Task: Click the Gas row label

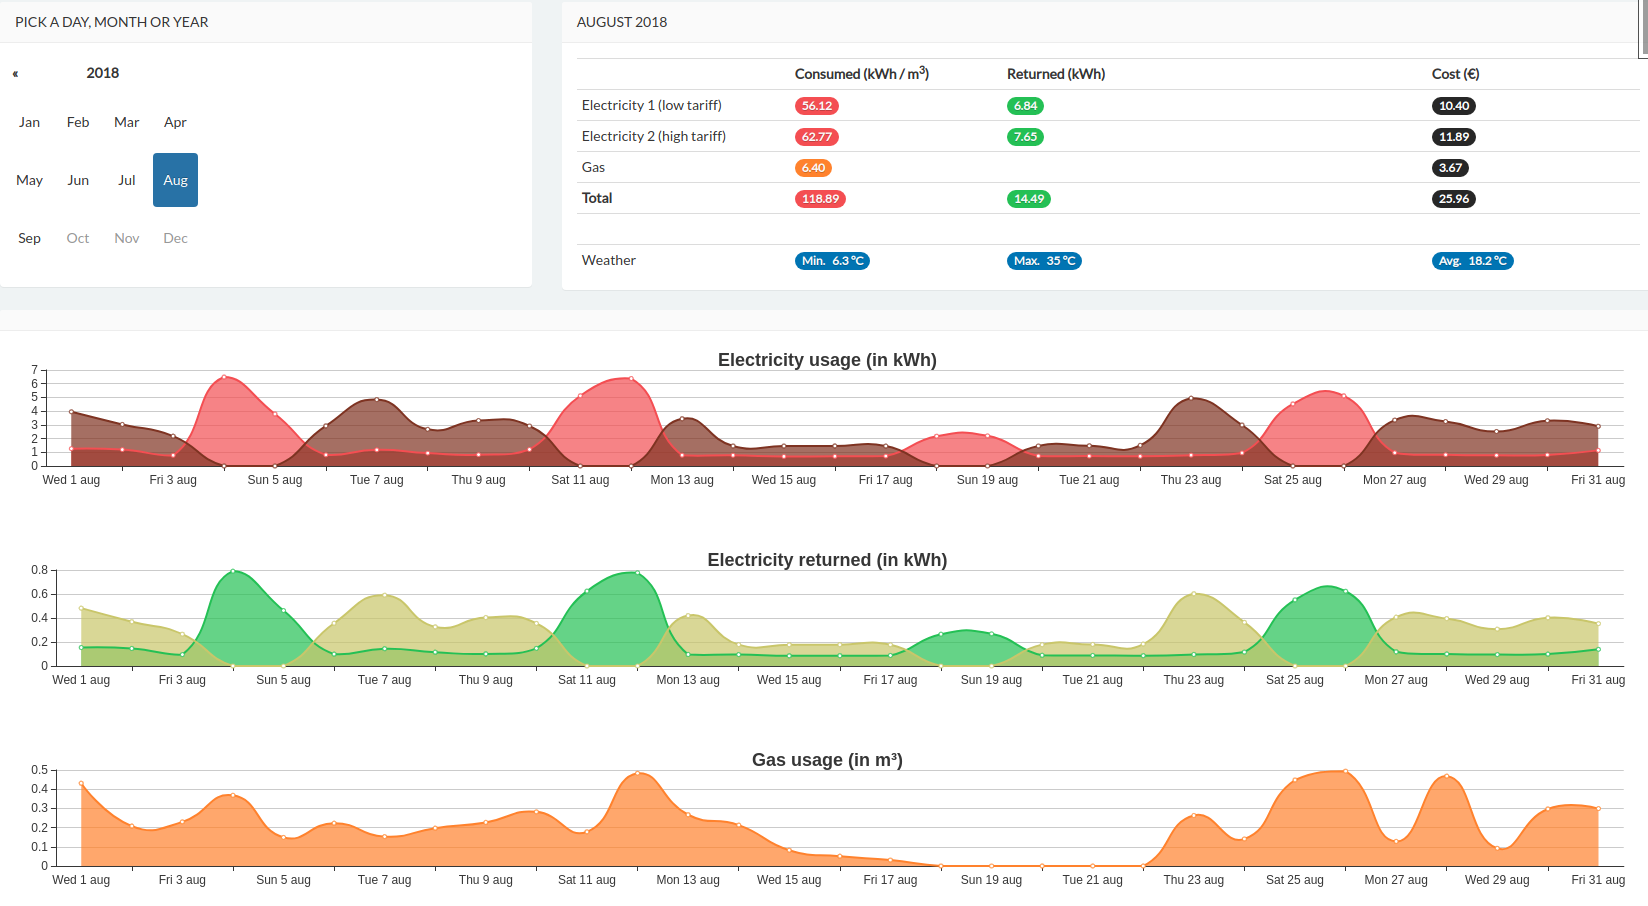Action: pyautogui.click(x=593, y=167)
